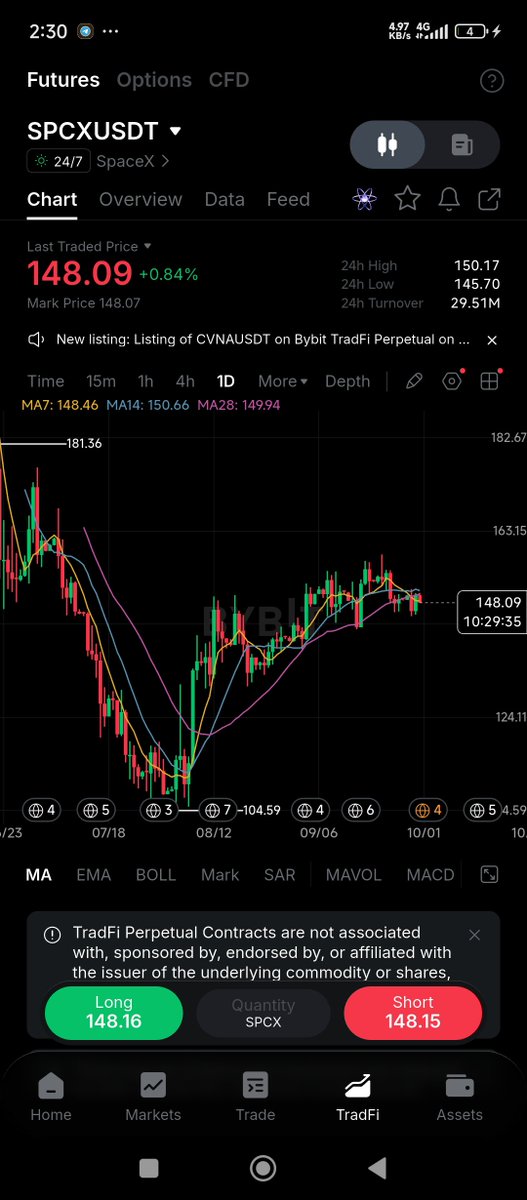Select 15m timeframe
The image size is (527, 1200).
[x=101, y=381]
